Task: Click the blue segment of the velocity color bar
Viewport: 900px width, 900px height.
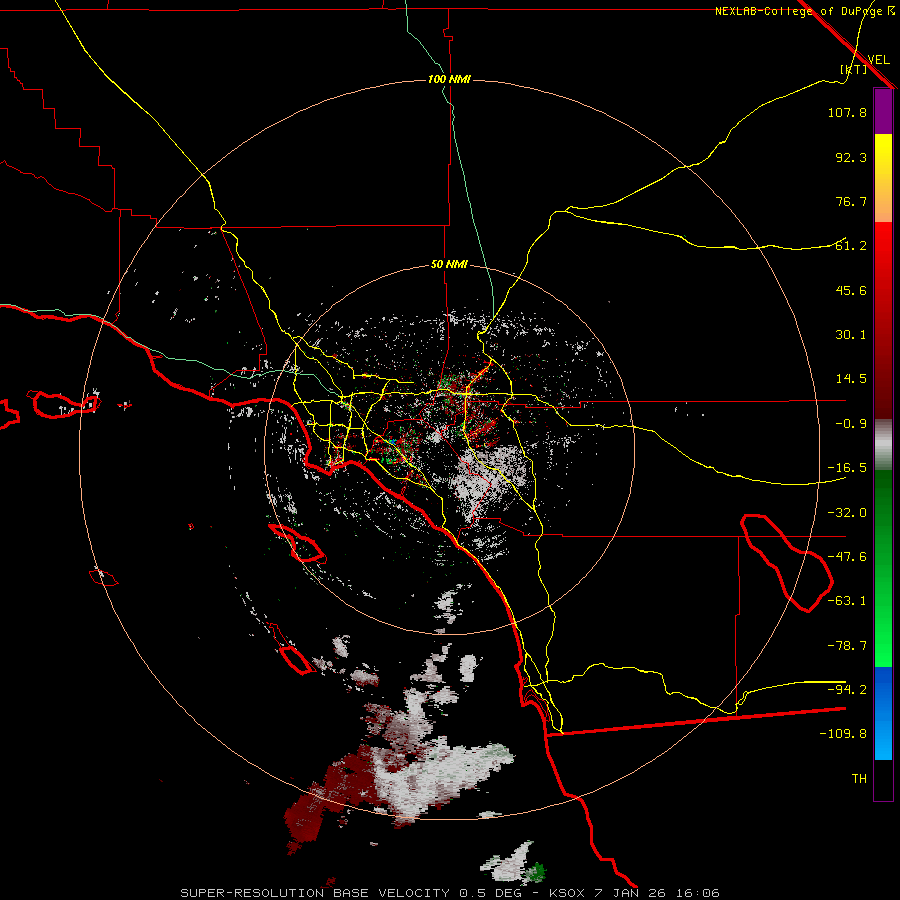Action: (883, 713)
